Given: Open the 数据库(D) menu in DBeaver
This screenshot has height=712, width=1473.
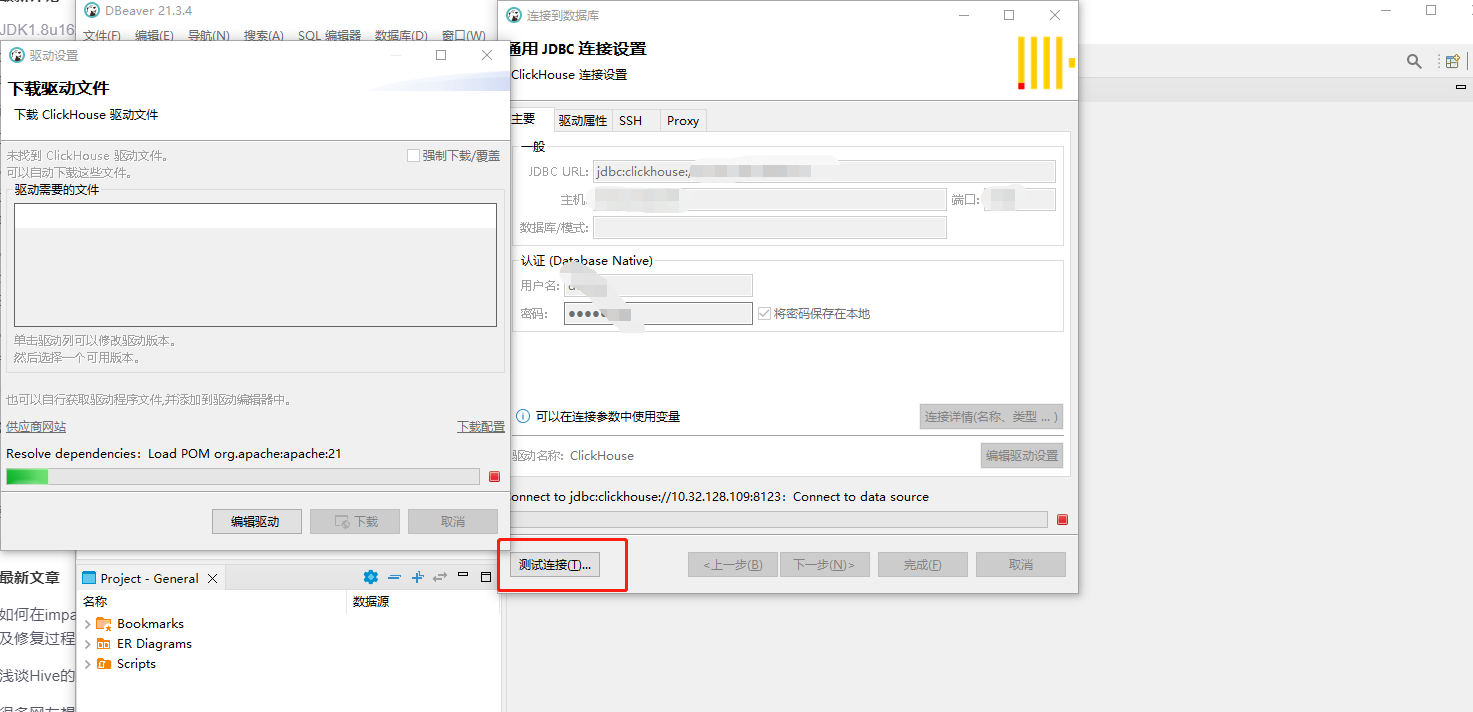Looking at the screenshot, I should point(401,36).
